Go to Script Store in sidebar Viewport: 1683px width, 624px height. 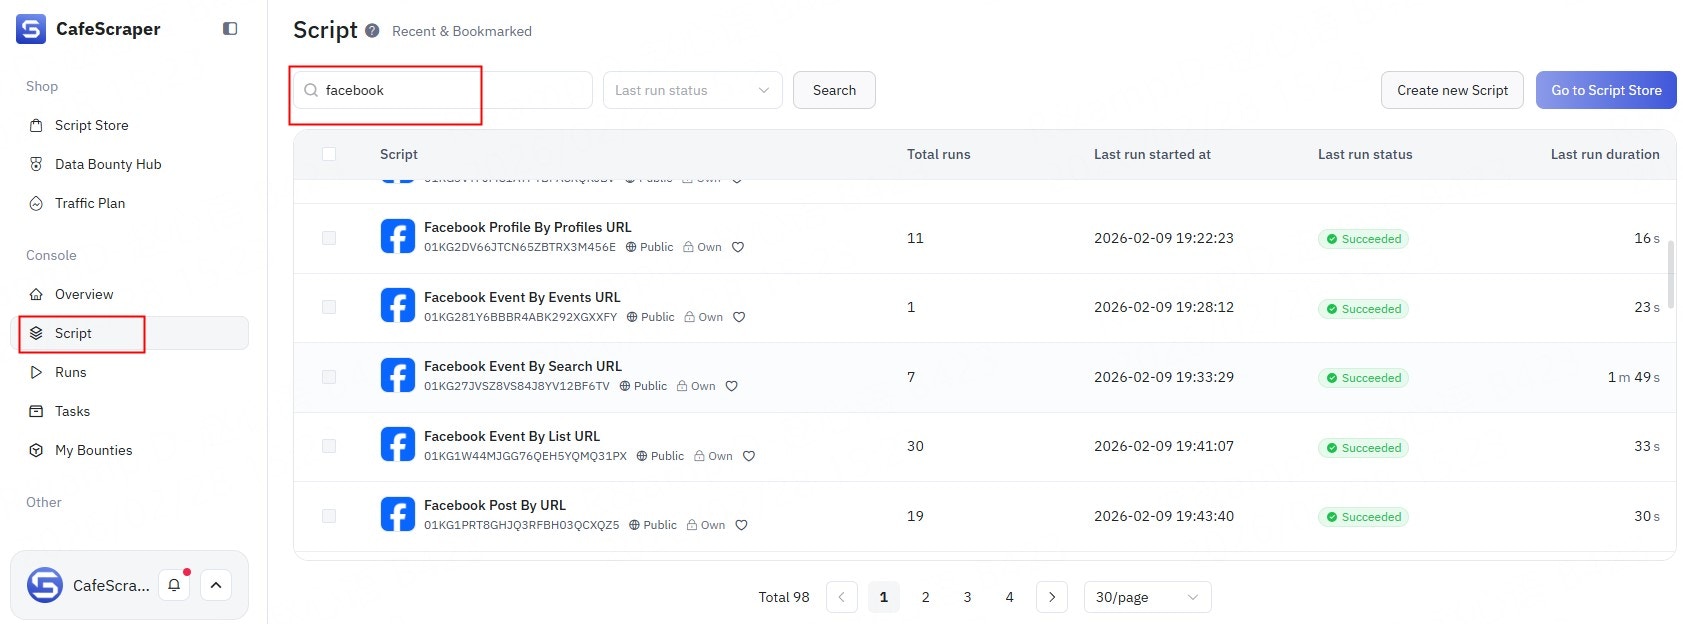coord(91,125)
